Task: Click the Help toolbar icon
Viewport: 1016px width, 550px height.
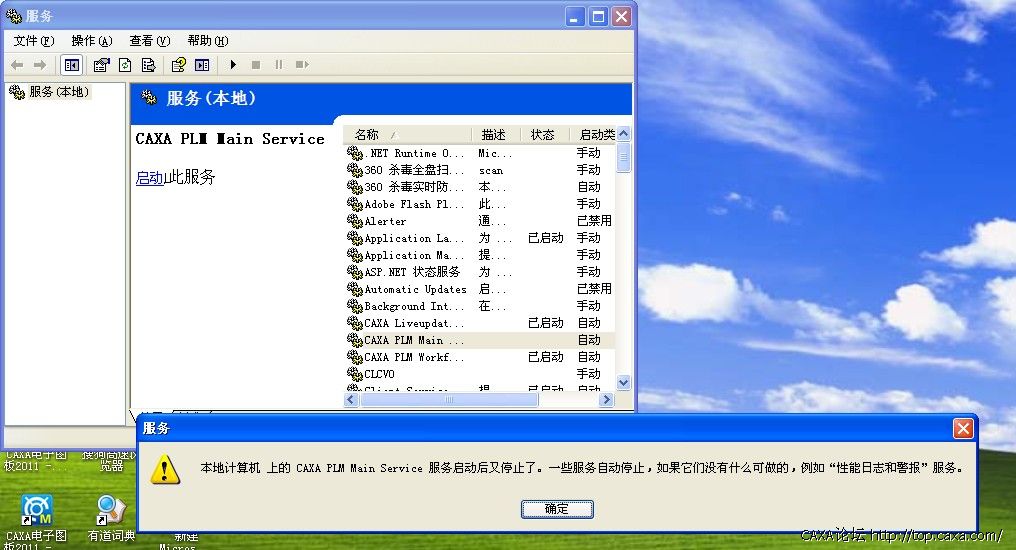Action: 178,65
